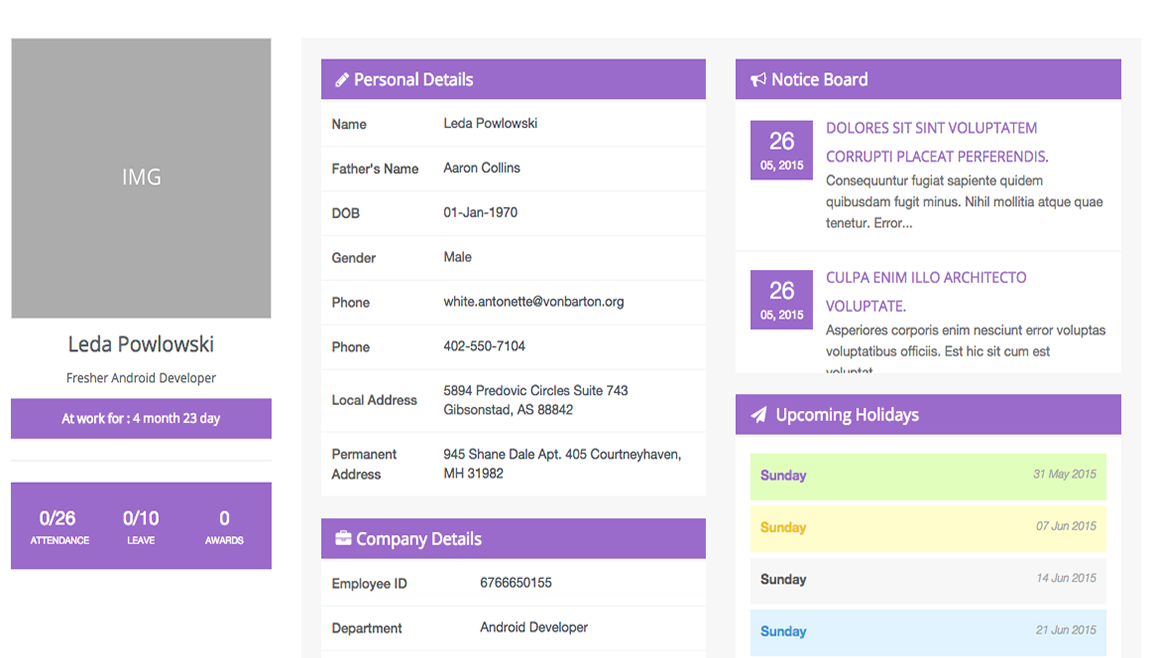
Task: Click the second notice's 26 date badge
Action: (x=781, y=300)
